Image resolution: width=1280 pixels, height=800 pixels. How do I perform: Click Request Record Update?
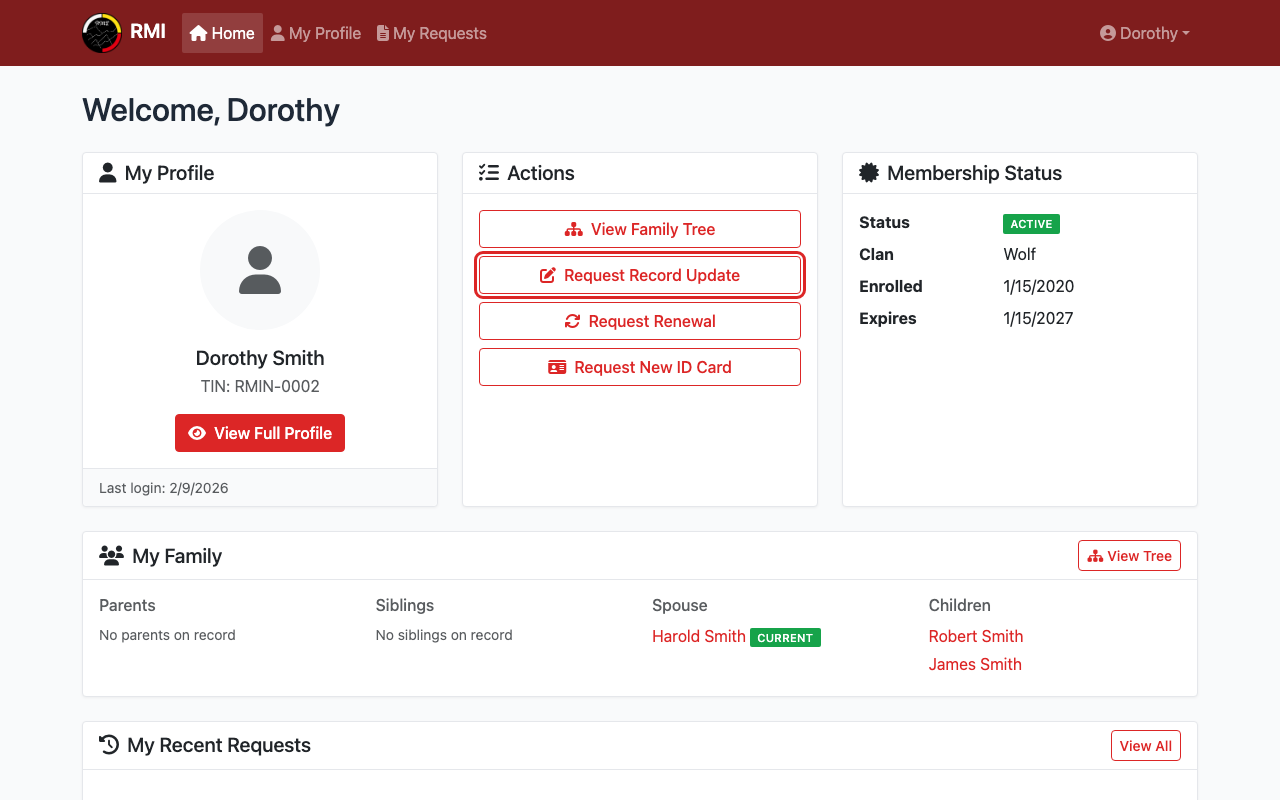tap(639, 275)
